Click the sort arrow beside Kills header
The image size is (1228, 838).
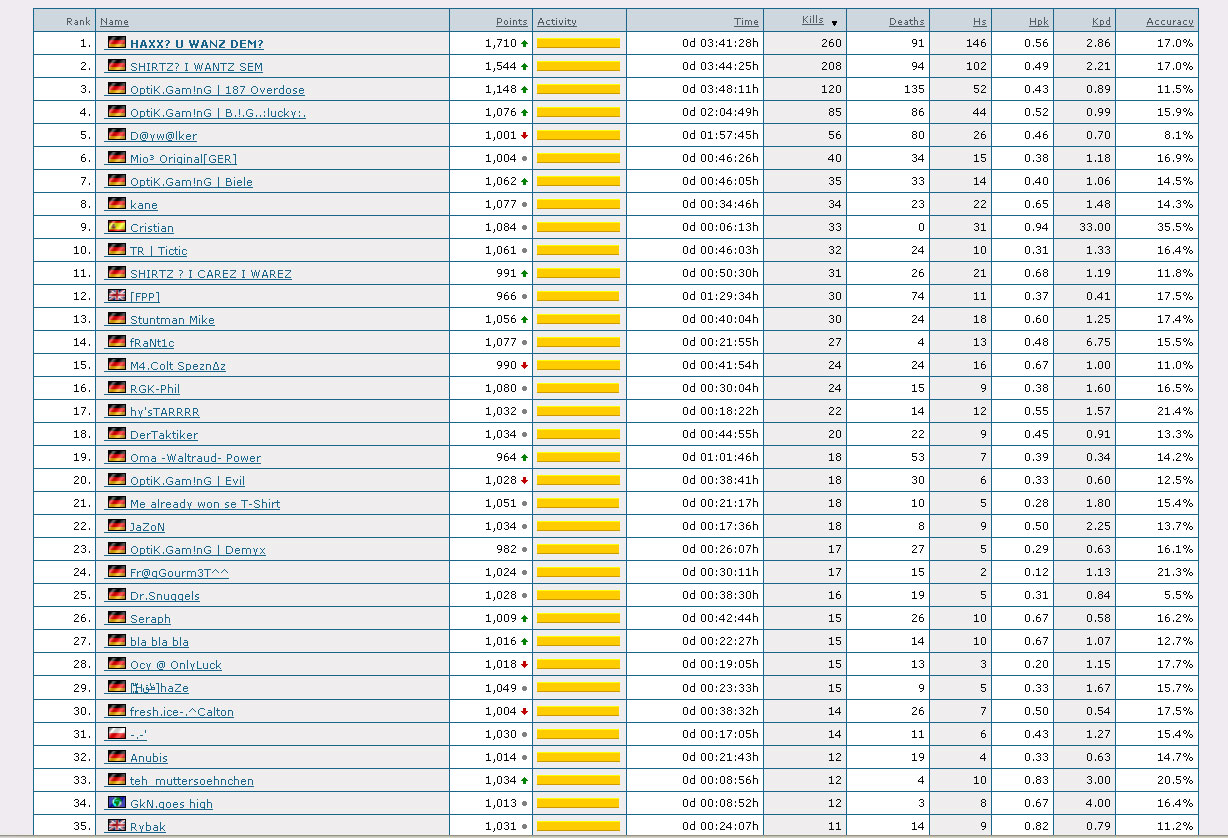[834, 22]
